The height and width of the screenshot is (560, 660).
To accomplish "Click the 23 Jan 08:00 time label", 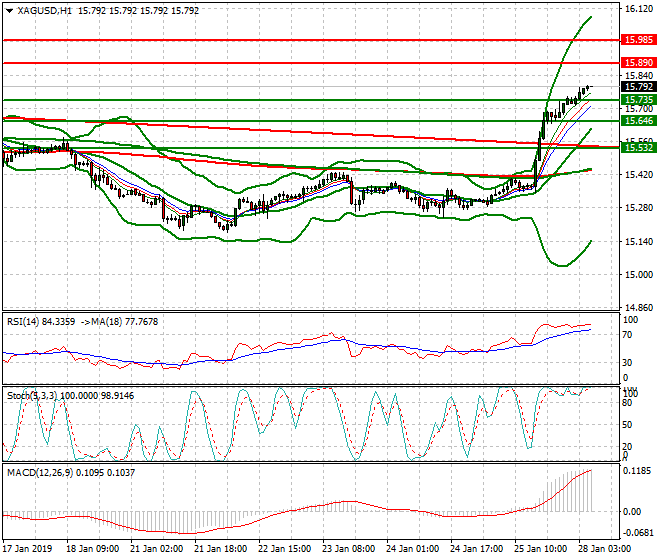I will click(347, 550).
